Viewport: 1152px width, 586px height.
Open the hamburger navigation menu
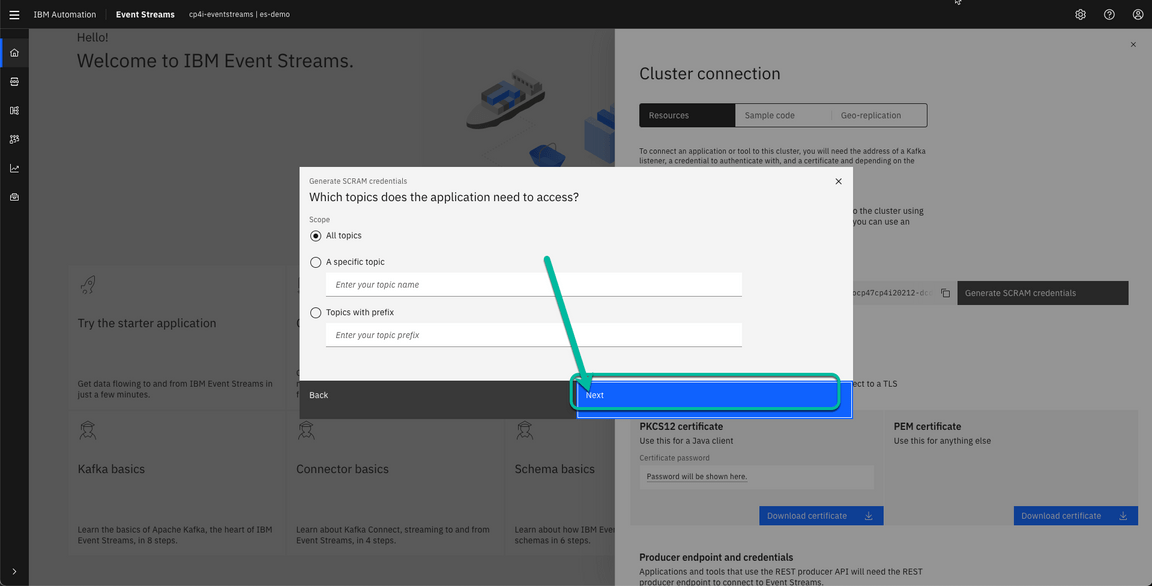coord(12,14)
